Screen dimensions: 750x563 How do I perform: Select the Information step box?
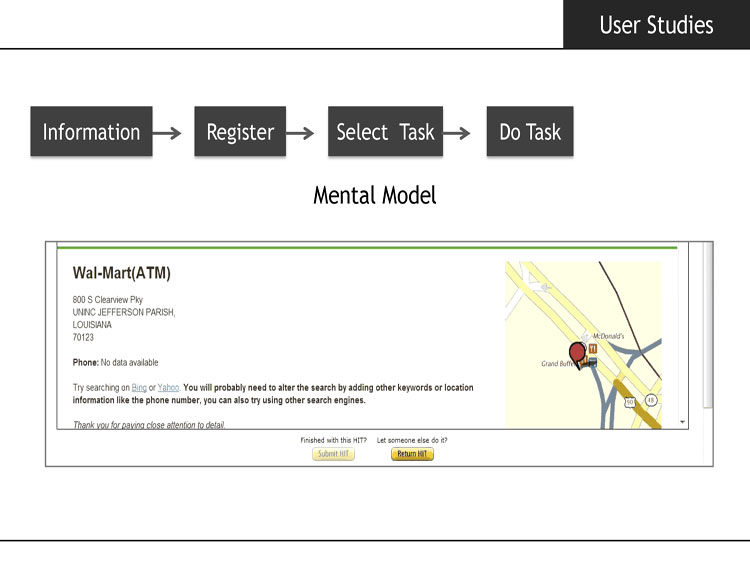(91, 132)
